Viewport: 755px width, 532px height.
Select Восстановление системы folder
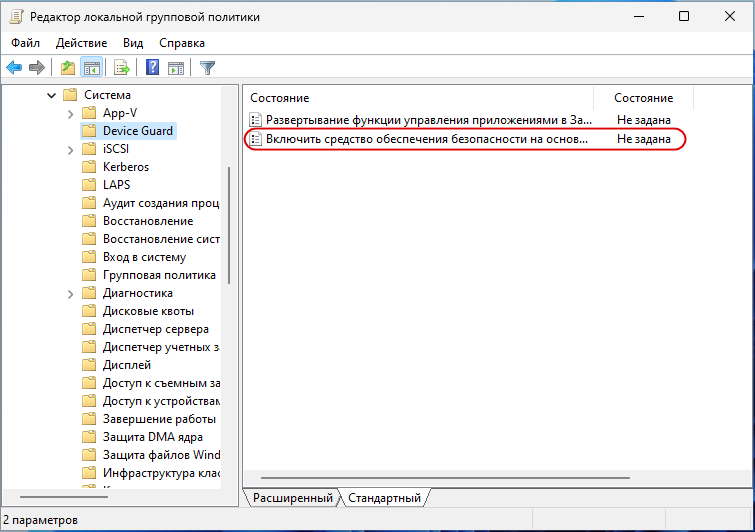[x=161, y=239]
